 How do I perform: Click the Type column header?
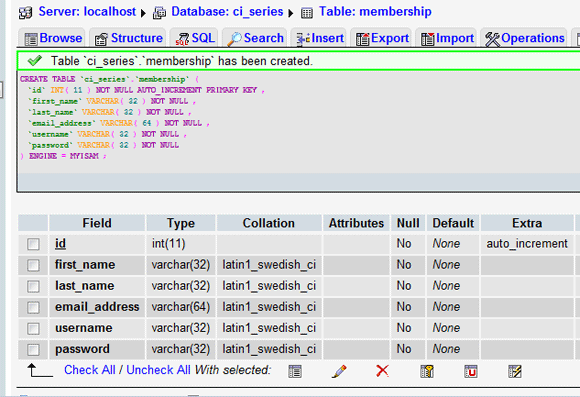coord(181,223)
